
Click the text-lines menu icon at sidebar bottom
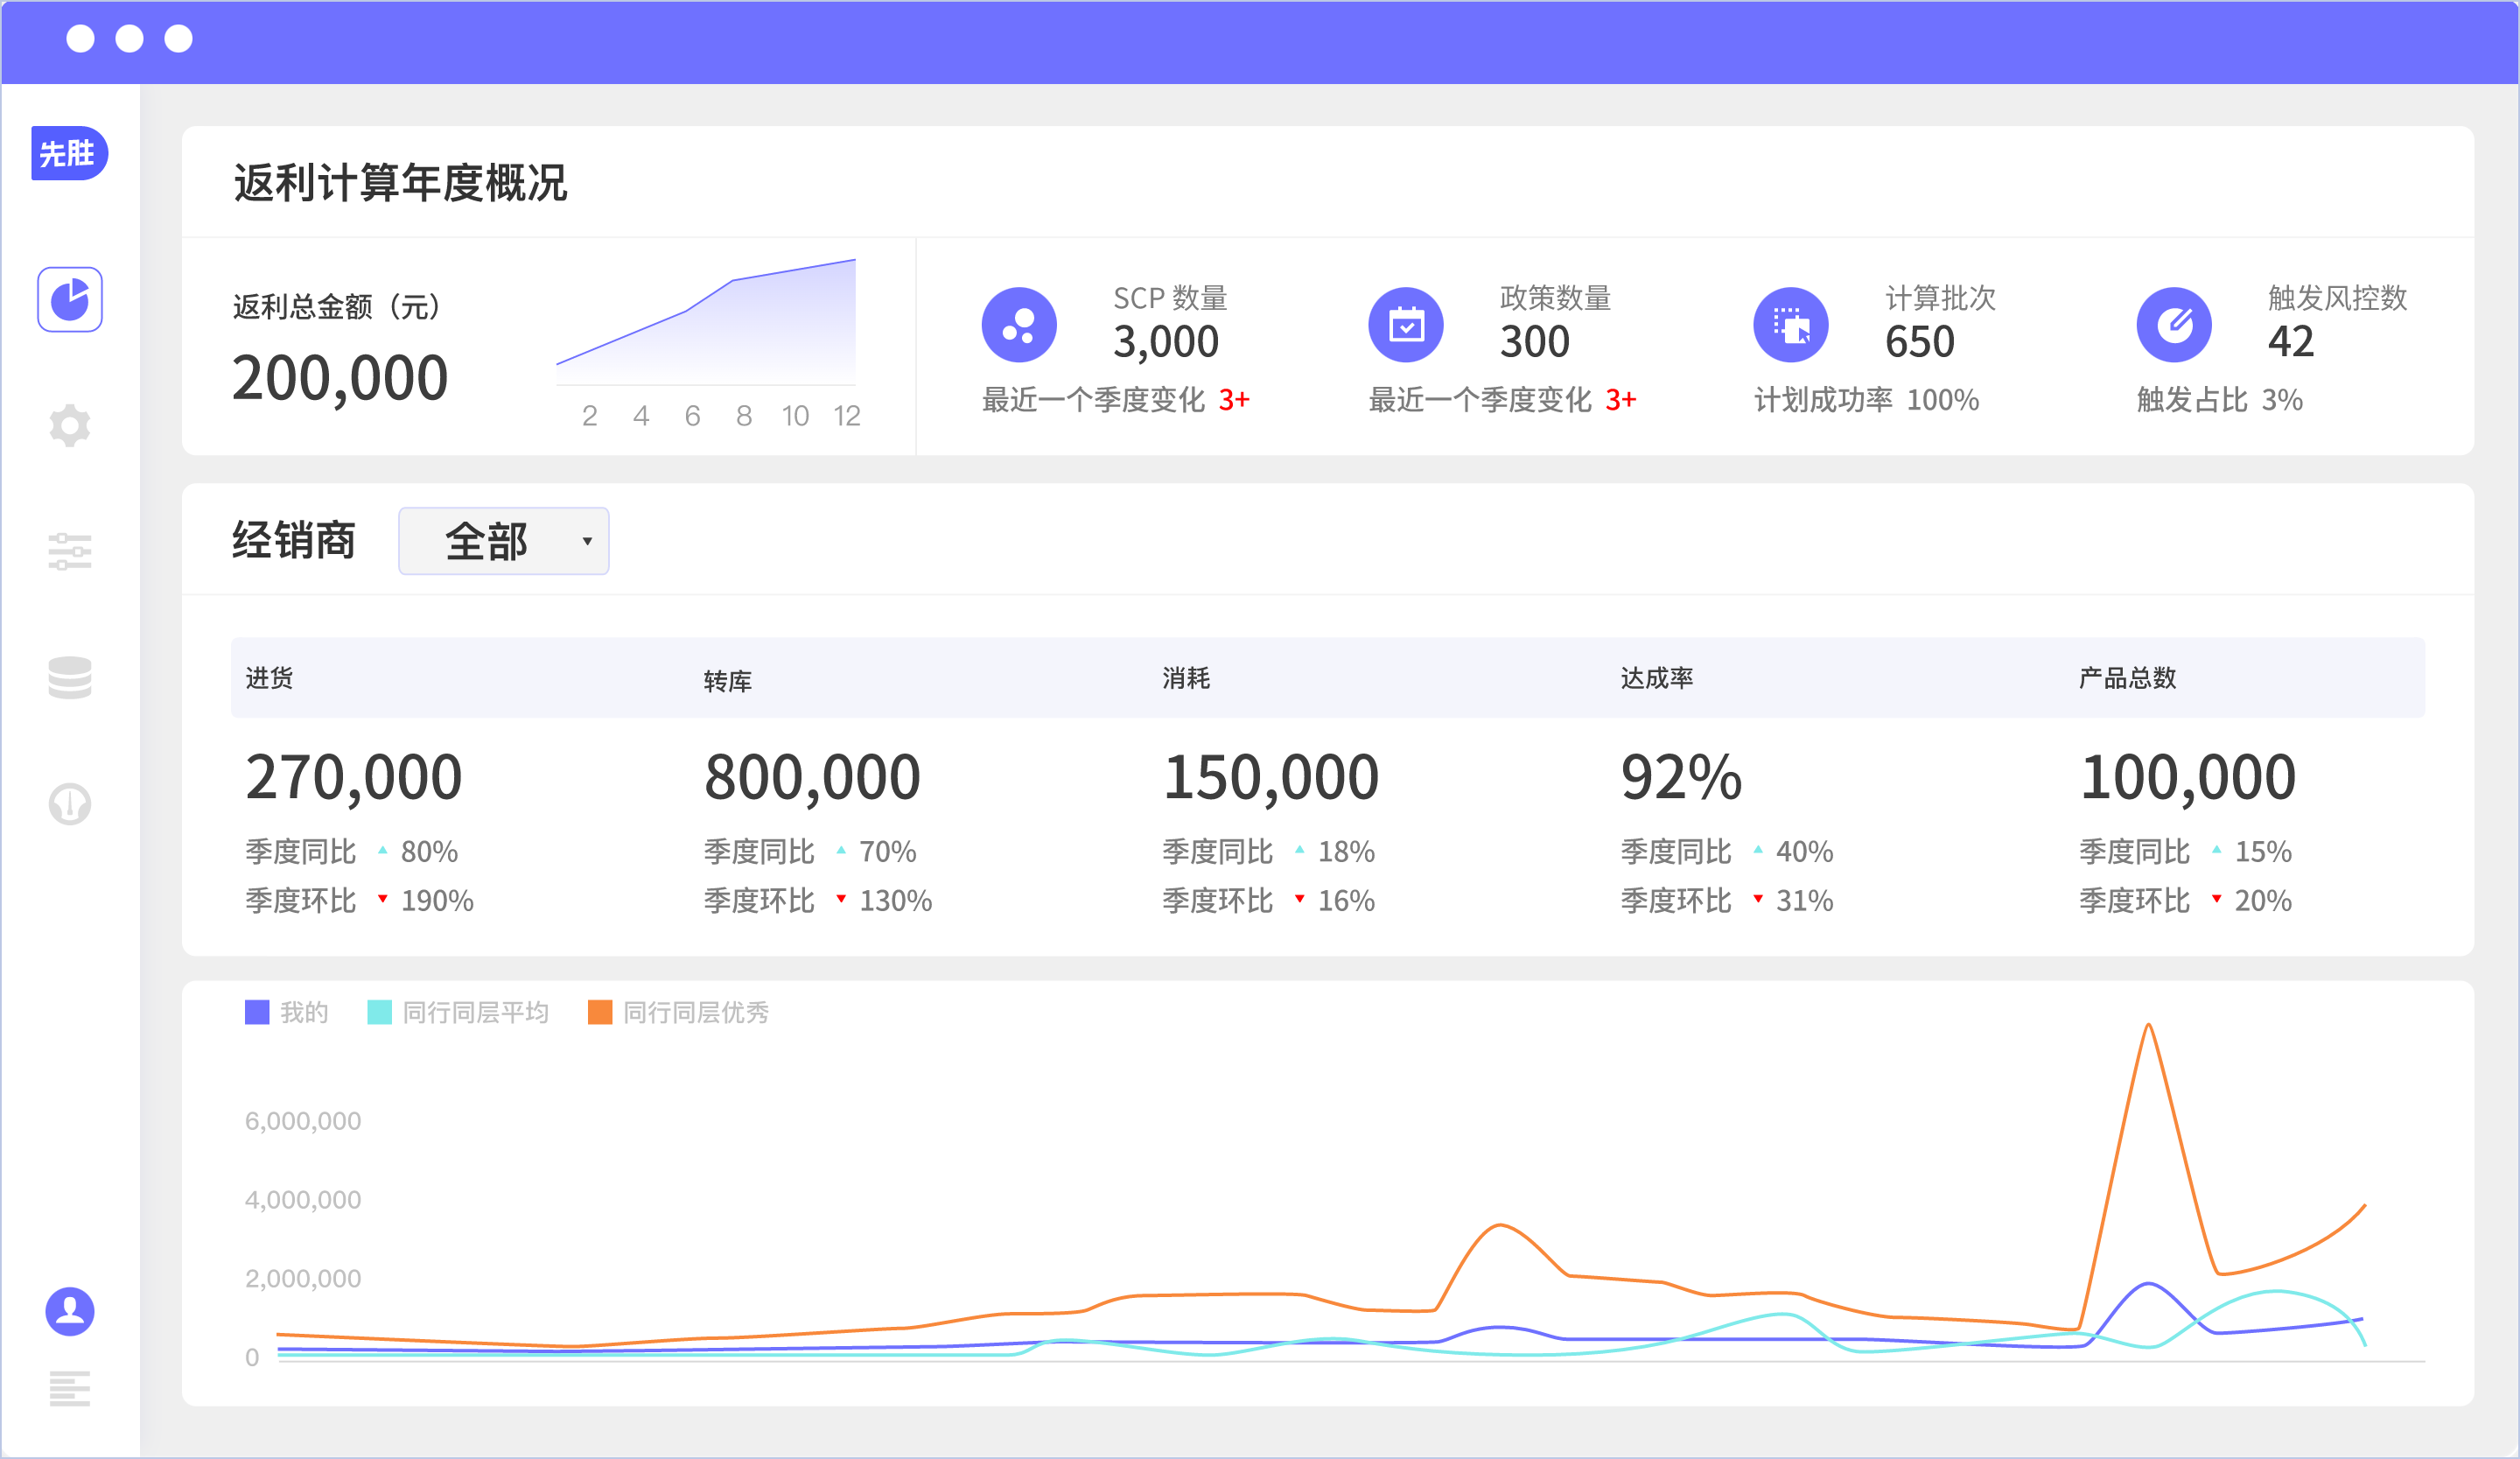[x=70, y=1389]
